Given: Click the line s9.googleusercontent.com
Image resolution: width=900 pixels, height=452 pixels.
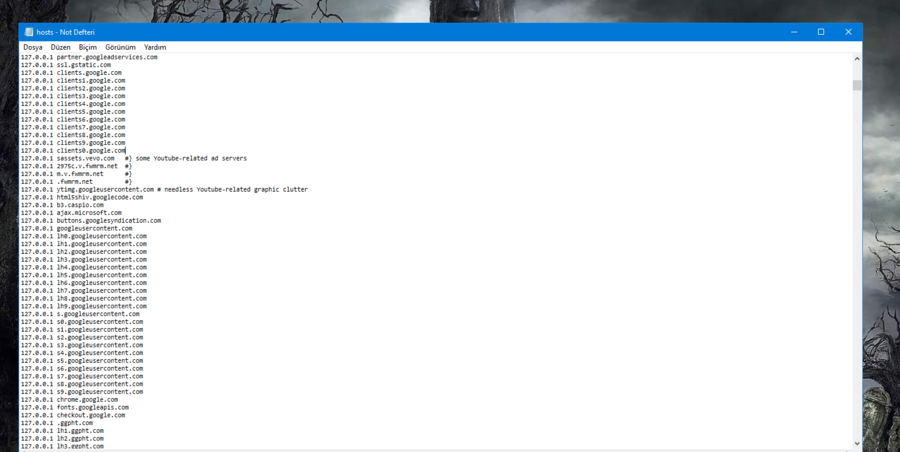Looking at the screenshot, I should 82,391.
